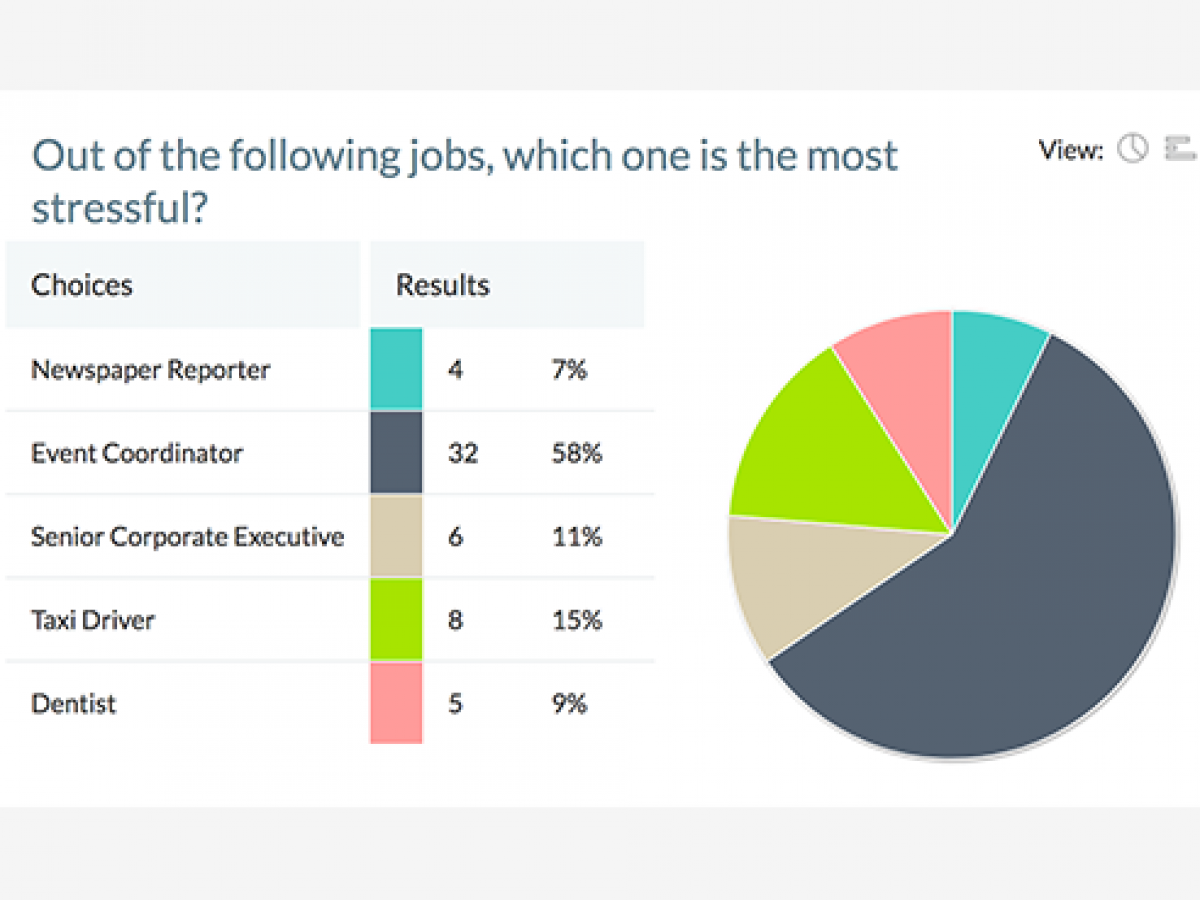This screenshot has width=1200, height=900.
Task: Click the Event Coordinator choice label
Action: click(136, 452)
